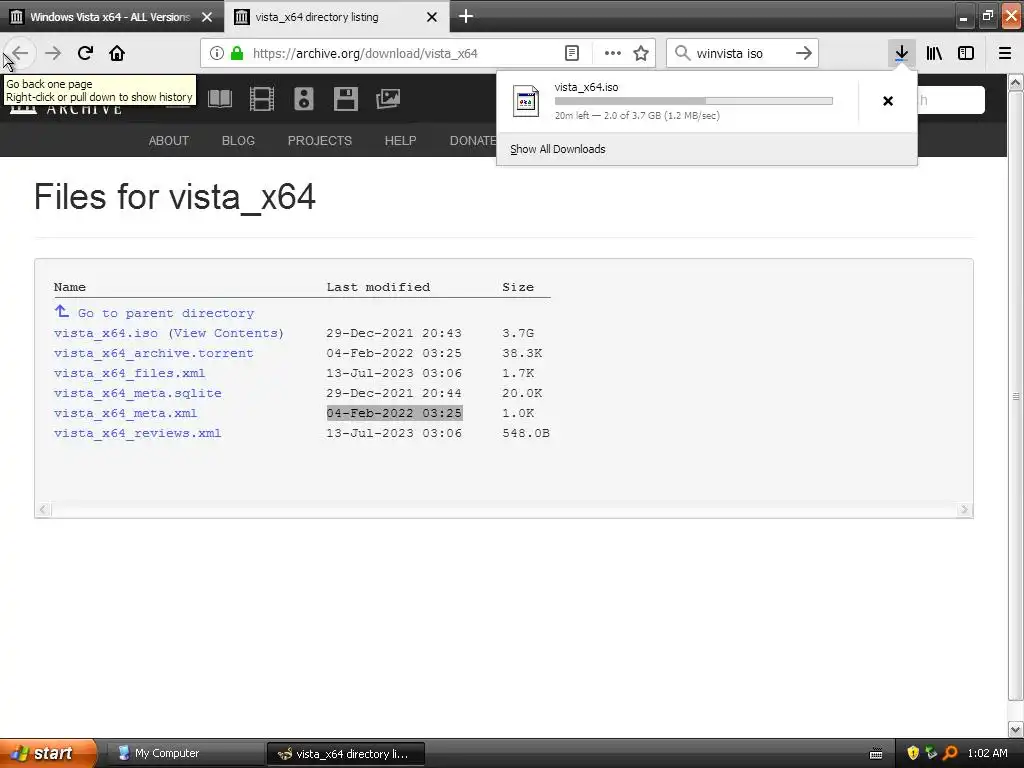The width and height of the screenshot is (1024, 768).
Task: Click the winvista iso search field
Action: tap(741, 53)
